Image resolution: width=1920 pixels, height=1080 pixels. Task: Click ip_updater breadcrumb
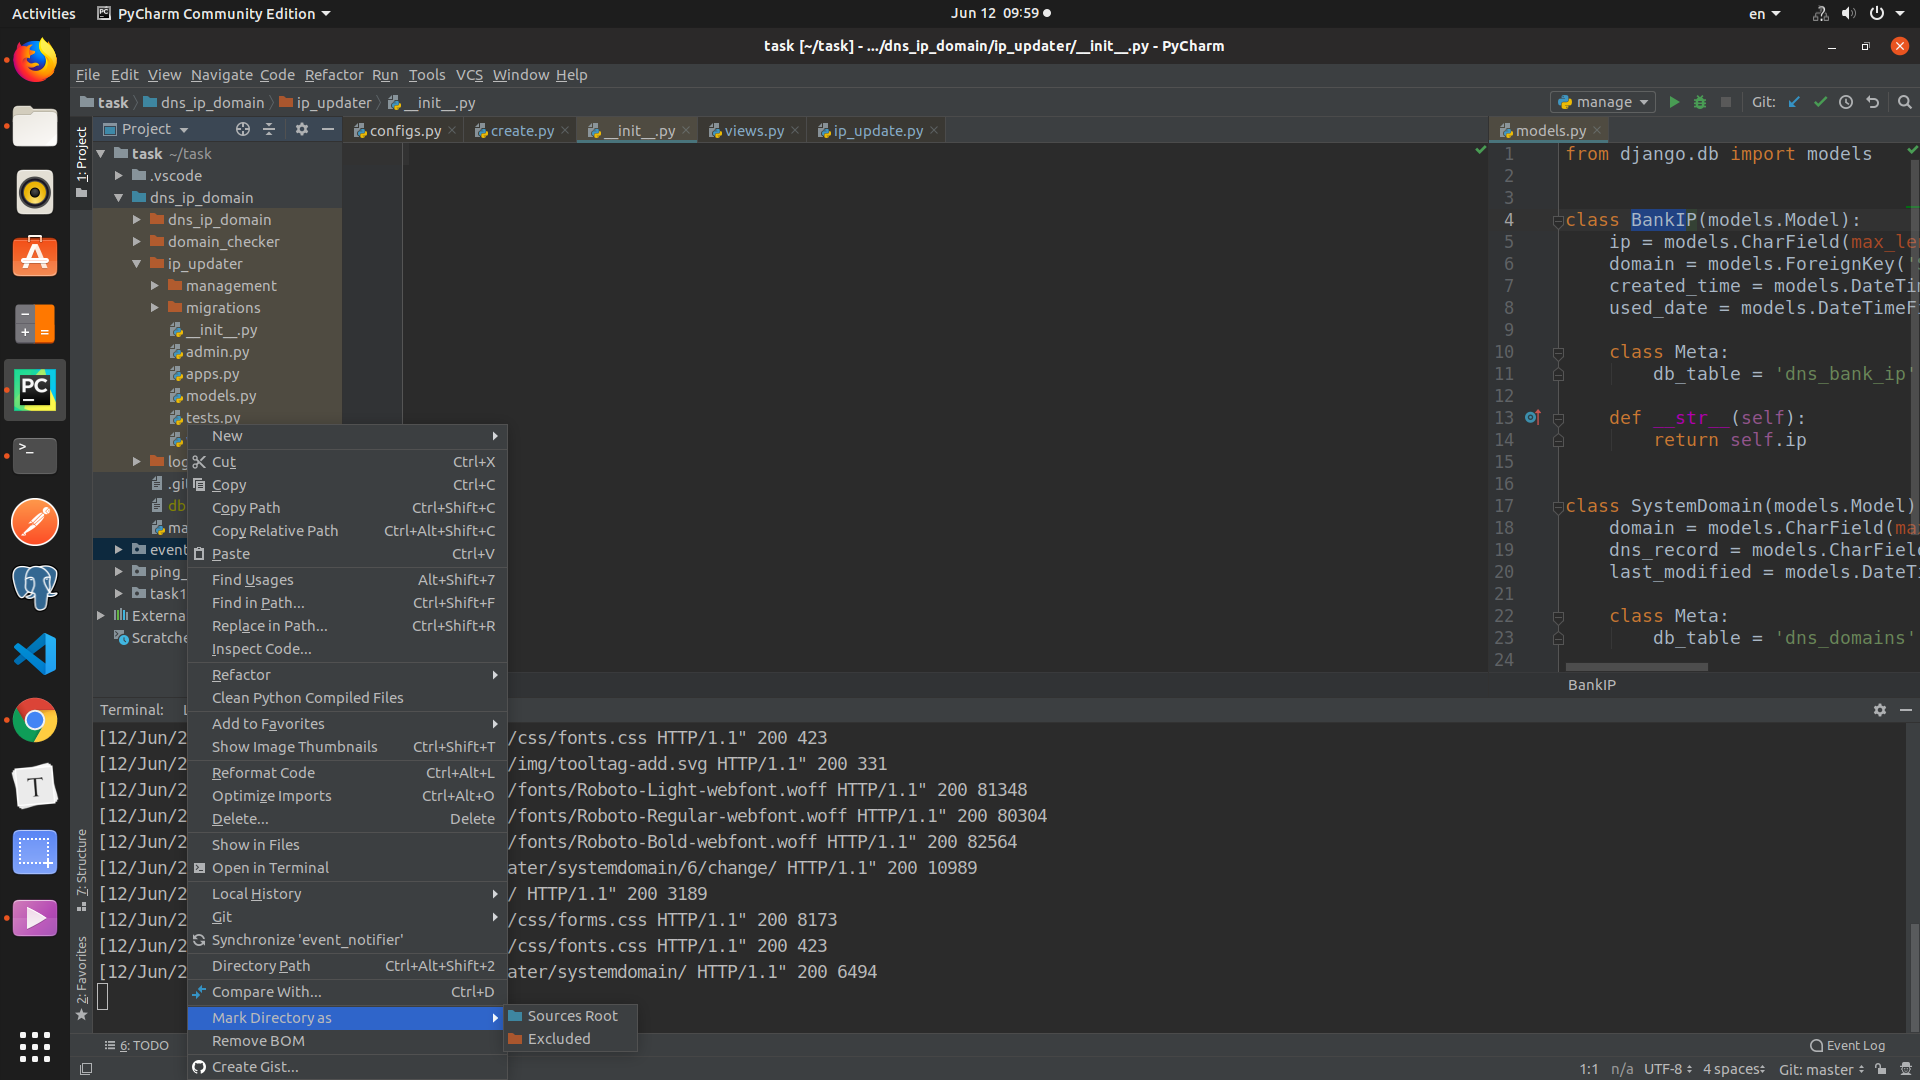click(325, 102)
